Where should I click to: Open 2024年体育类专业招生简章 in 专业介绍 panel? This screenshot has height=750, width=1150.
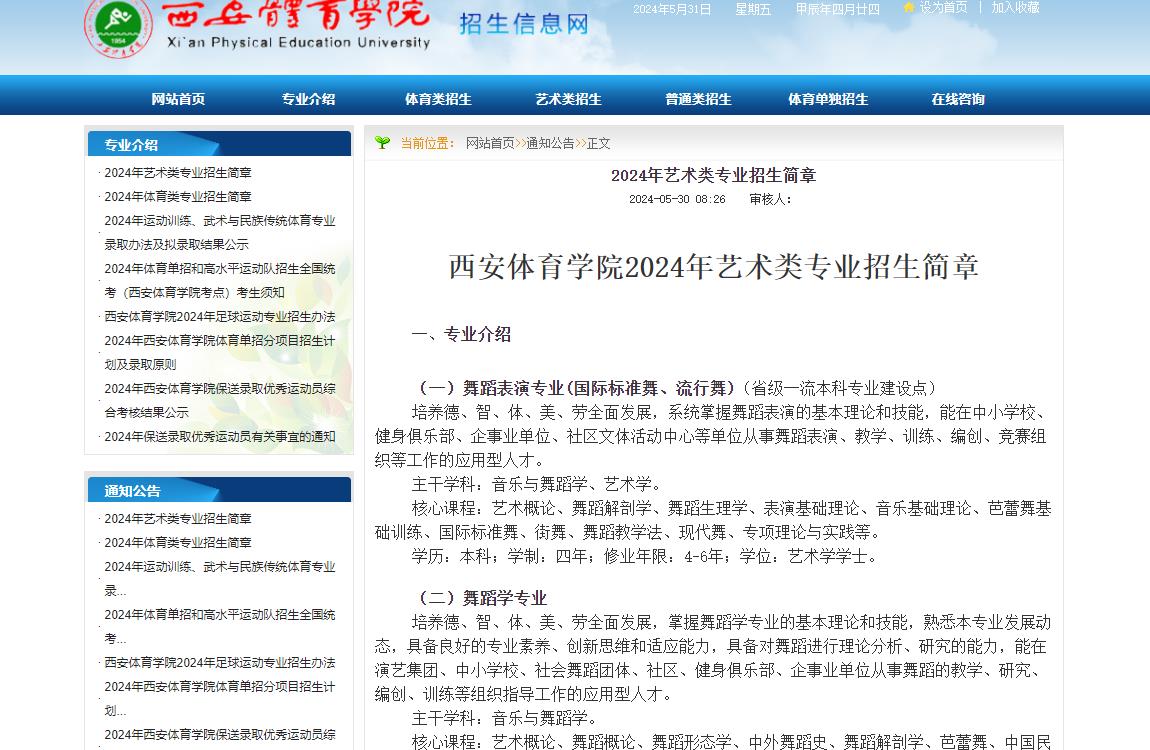pos(177,196)
